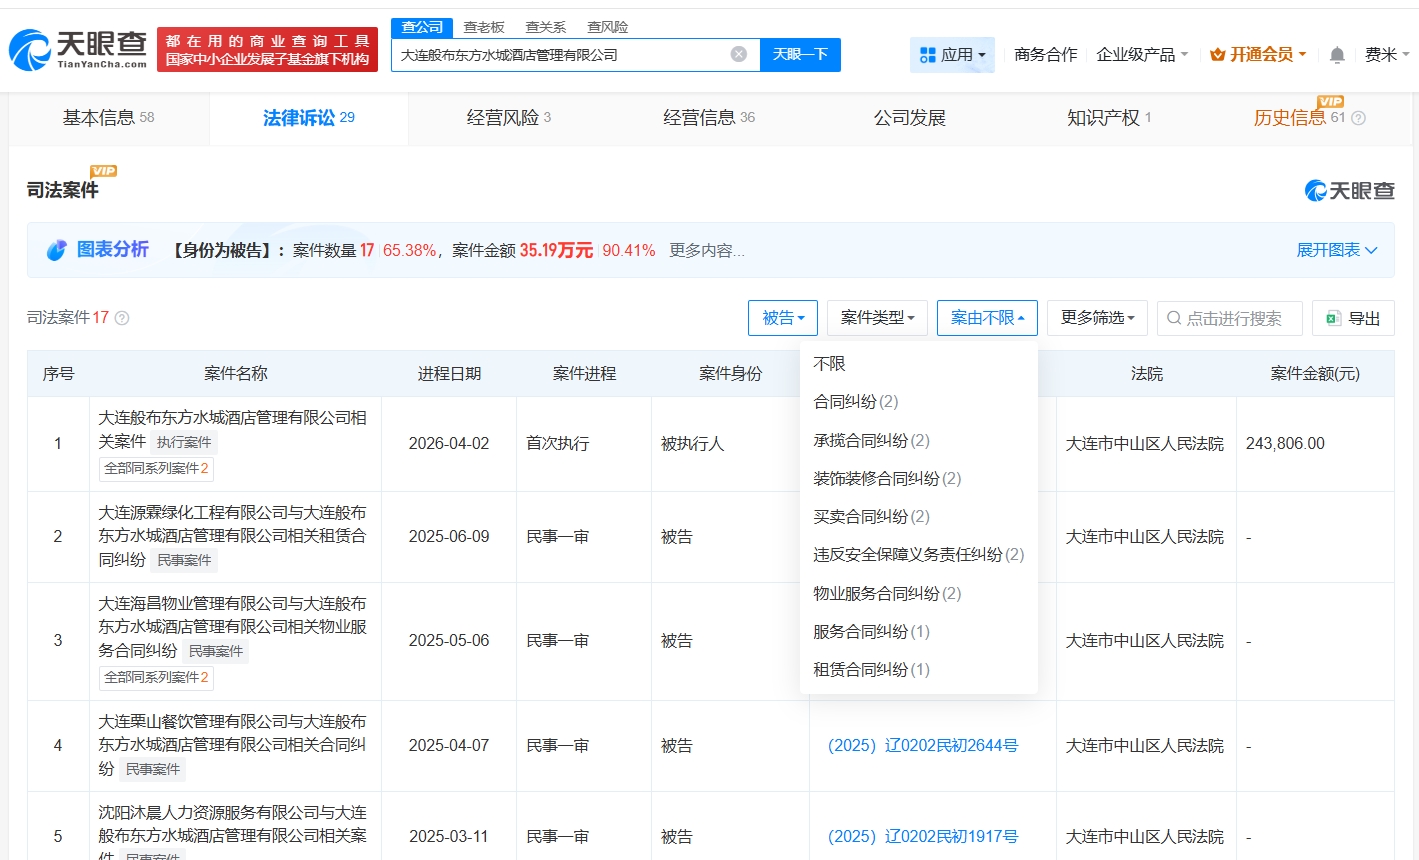Open case number (2025) 辽0202民初2644号

click(x=923, y=745)
